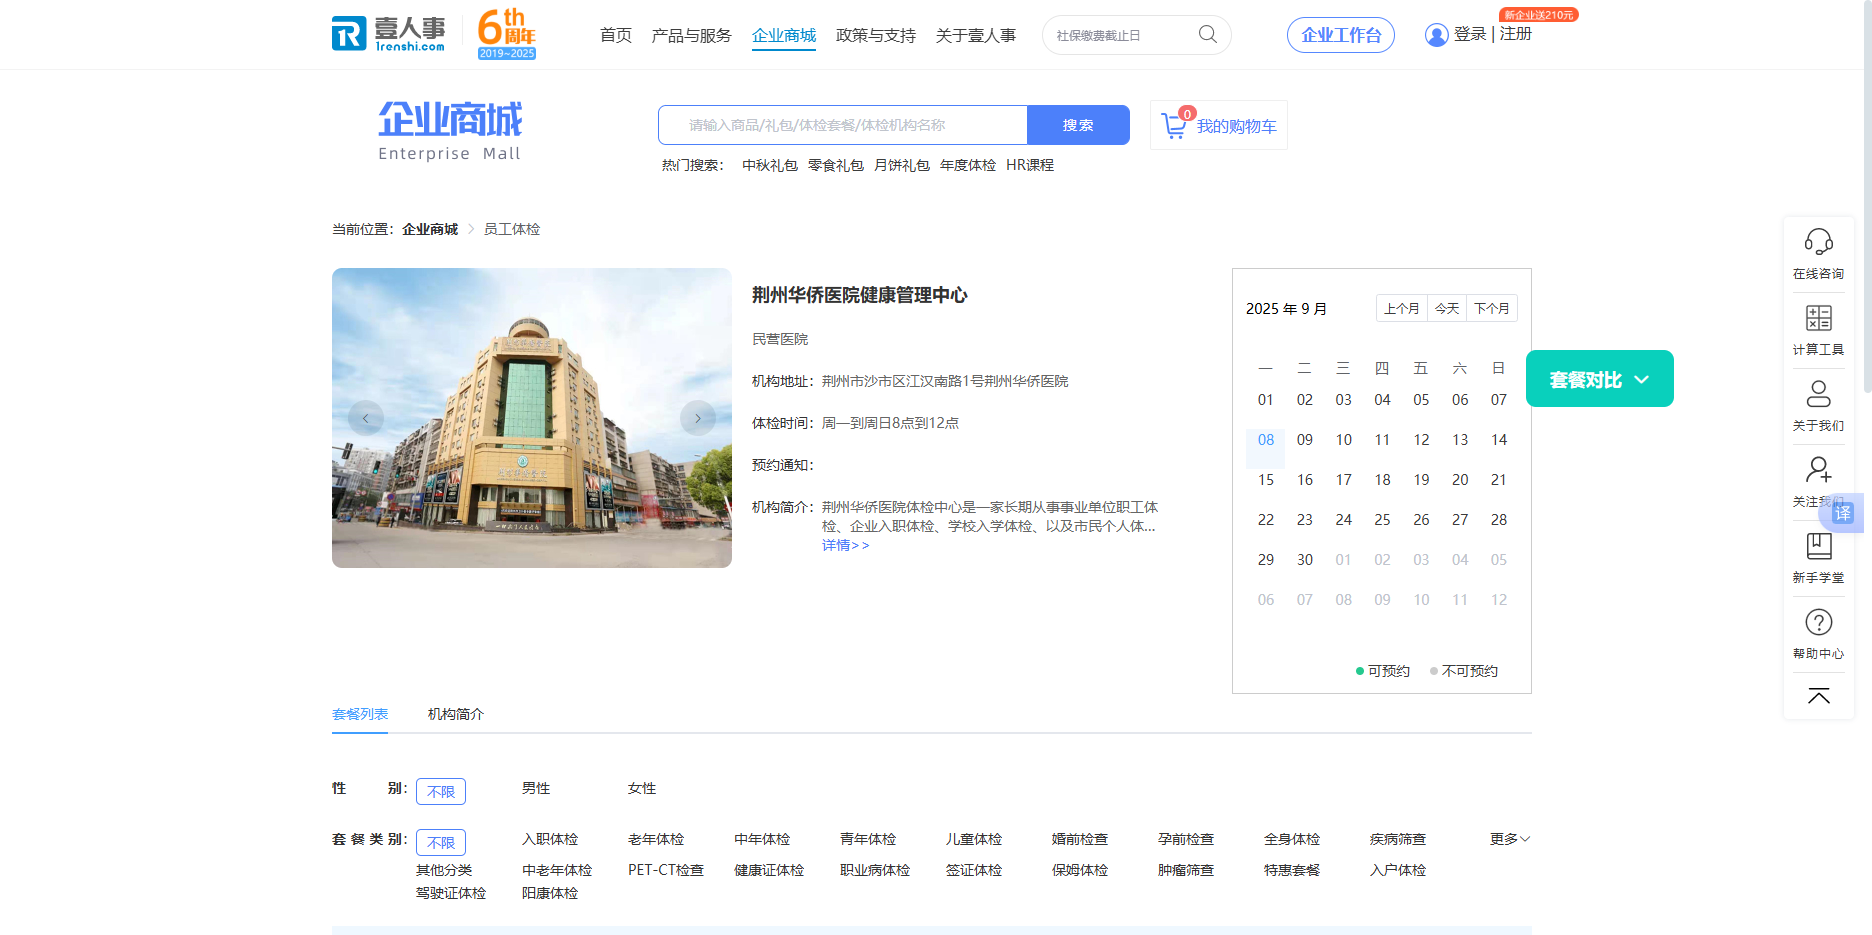Switch to the 机构简介 tab
The image size is (1872, 935).
(456, 714)
